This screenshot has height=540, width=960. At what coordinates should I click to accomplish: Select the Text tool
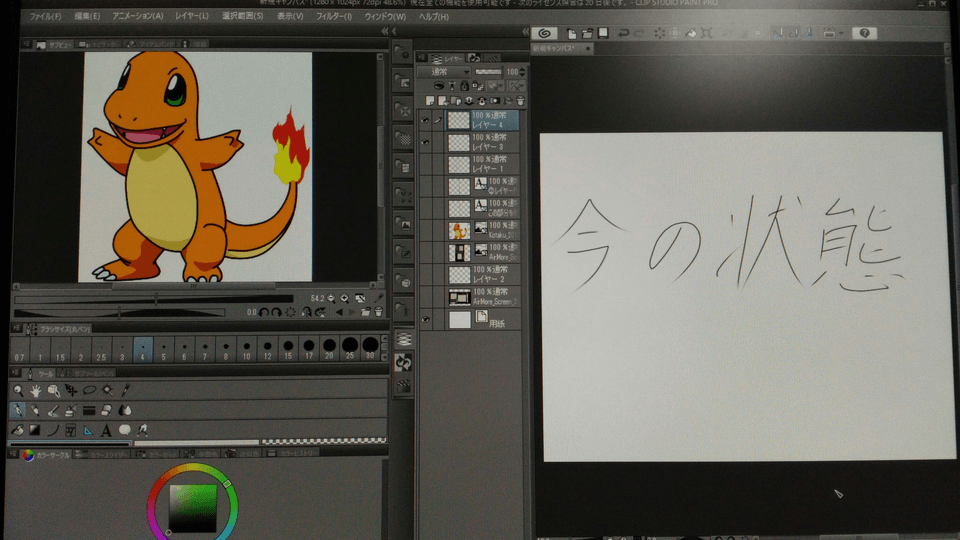click(x=107, y=430)
